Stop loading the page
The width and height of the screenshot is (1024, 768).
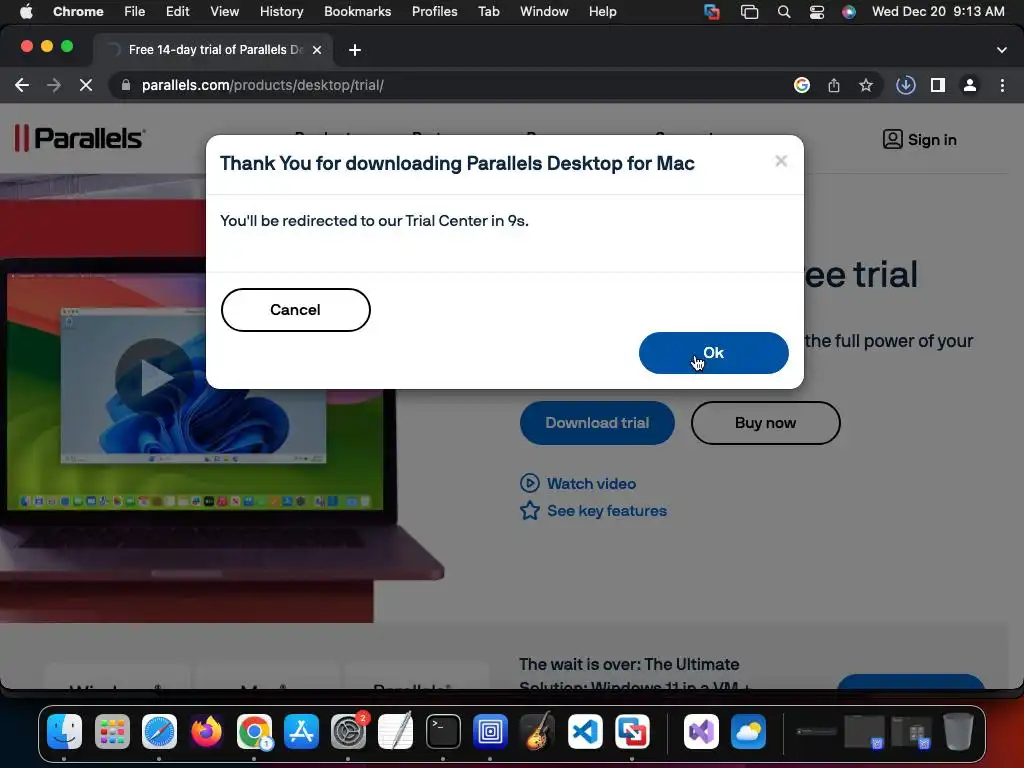pyautogui.click(x=86, y=85)
